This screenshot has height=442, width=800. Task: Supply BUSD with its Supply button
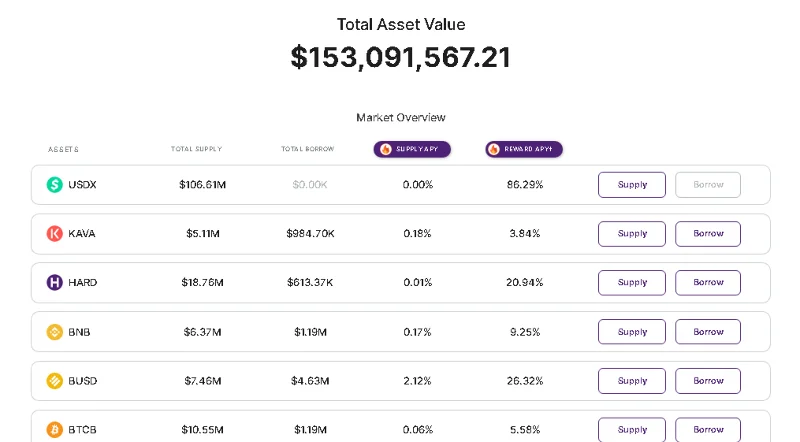632,381
